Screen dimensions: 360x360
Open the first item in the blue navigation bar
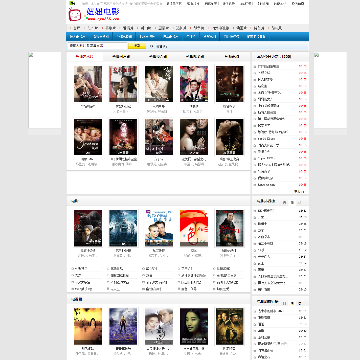pyautogui.click(x=78, y=37)
